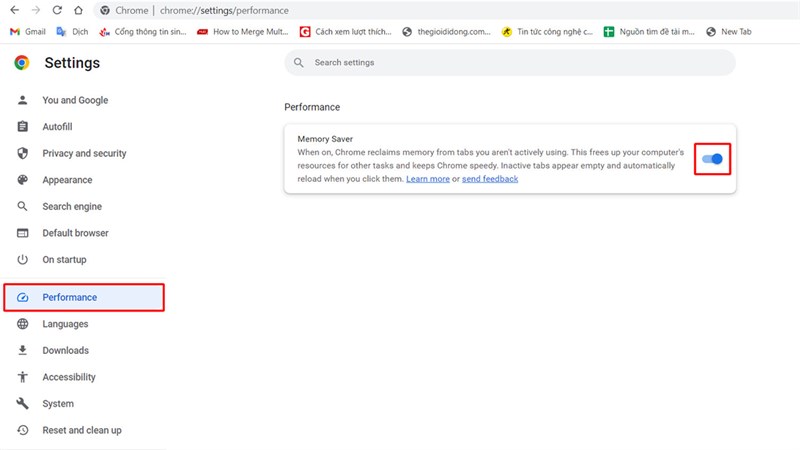Open the How to Merge Mult... bookmark
This screenshot has width=800, height=450.
[x=243, y=32]
